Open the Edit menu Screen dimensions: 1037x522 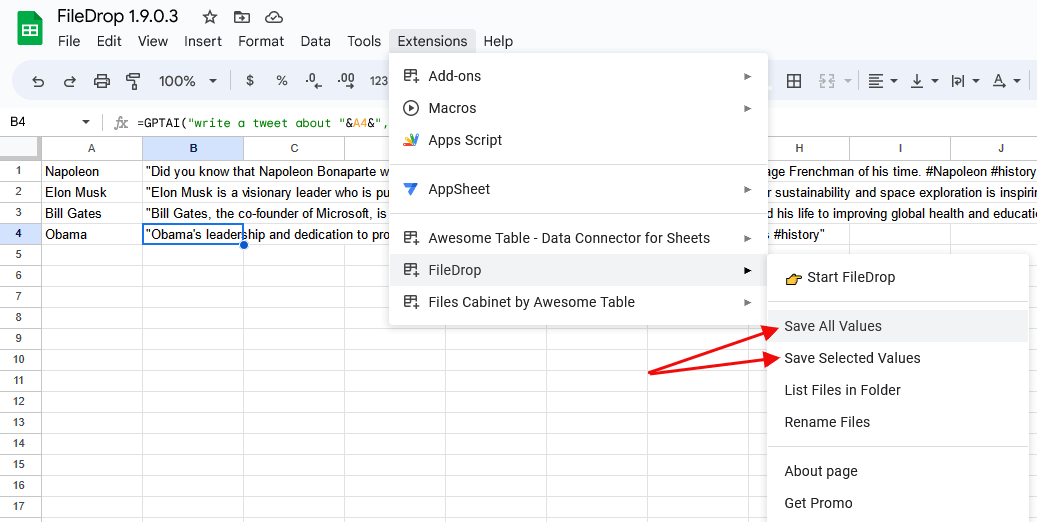tap(109, 41)
